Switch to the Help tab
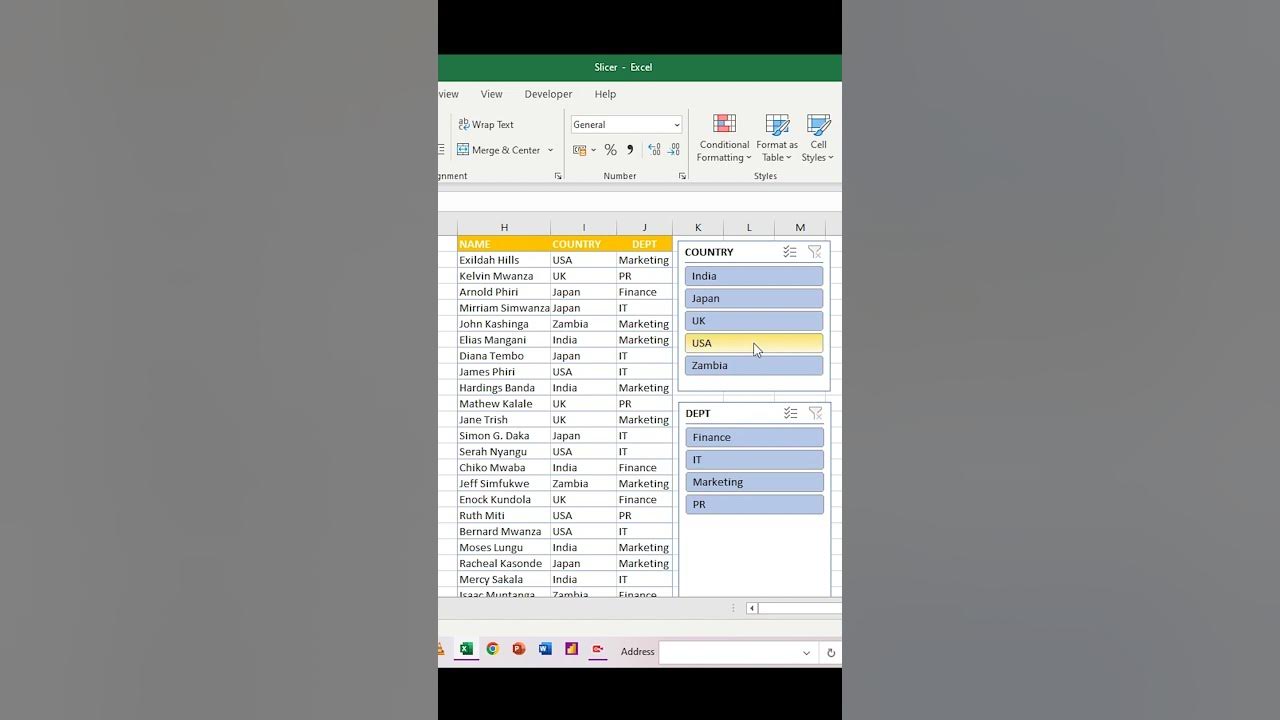The height and width of the screenshot is (720, 1280). point(605,94)
